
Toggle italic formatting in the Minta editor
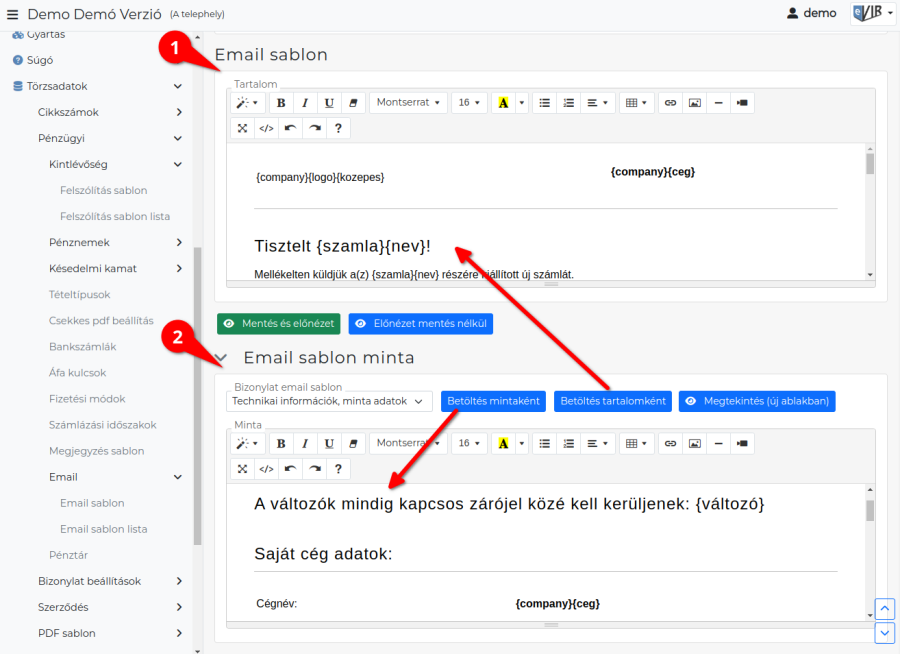(306, 442)
